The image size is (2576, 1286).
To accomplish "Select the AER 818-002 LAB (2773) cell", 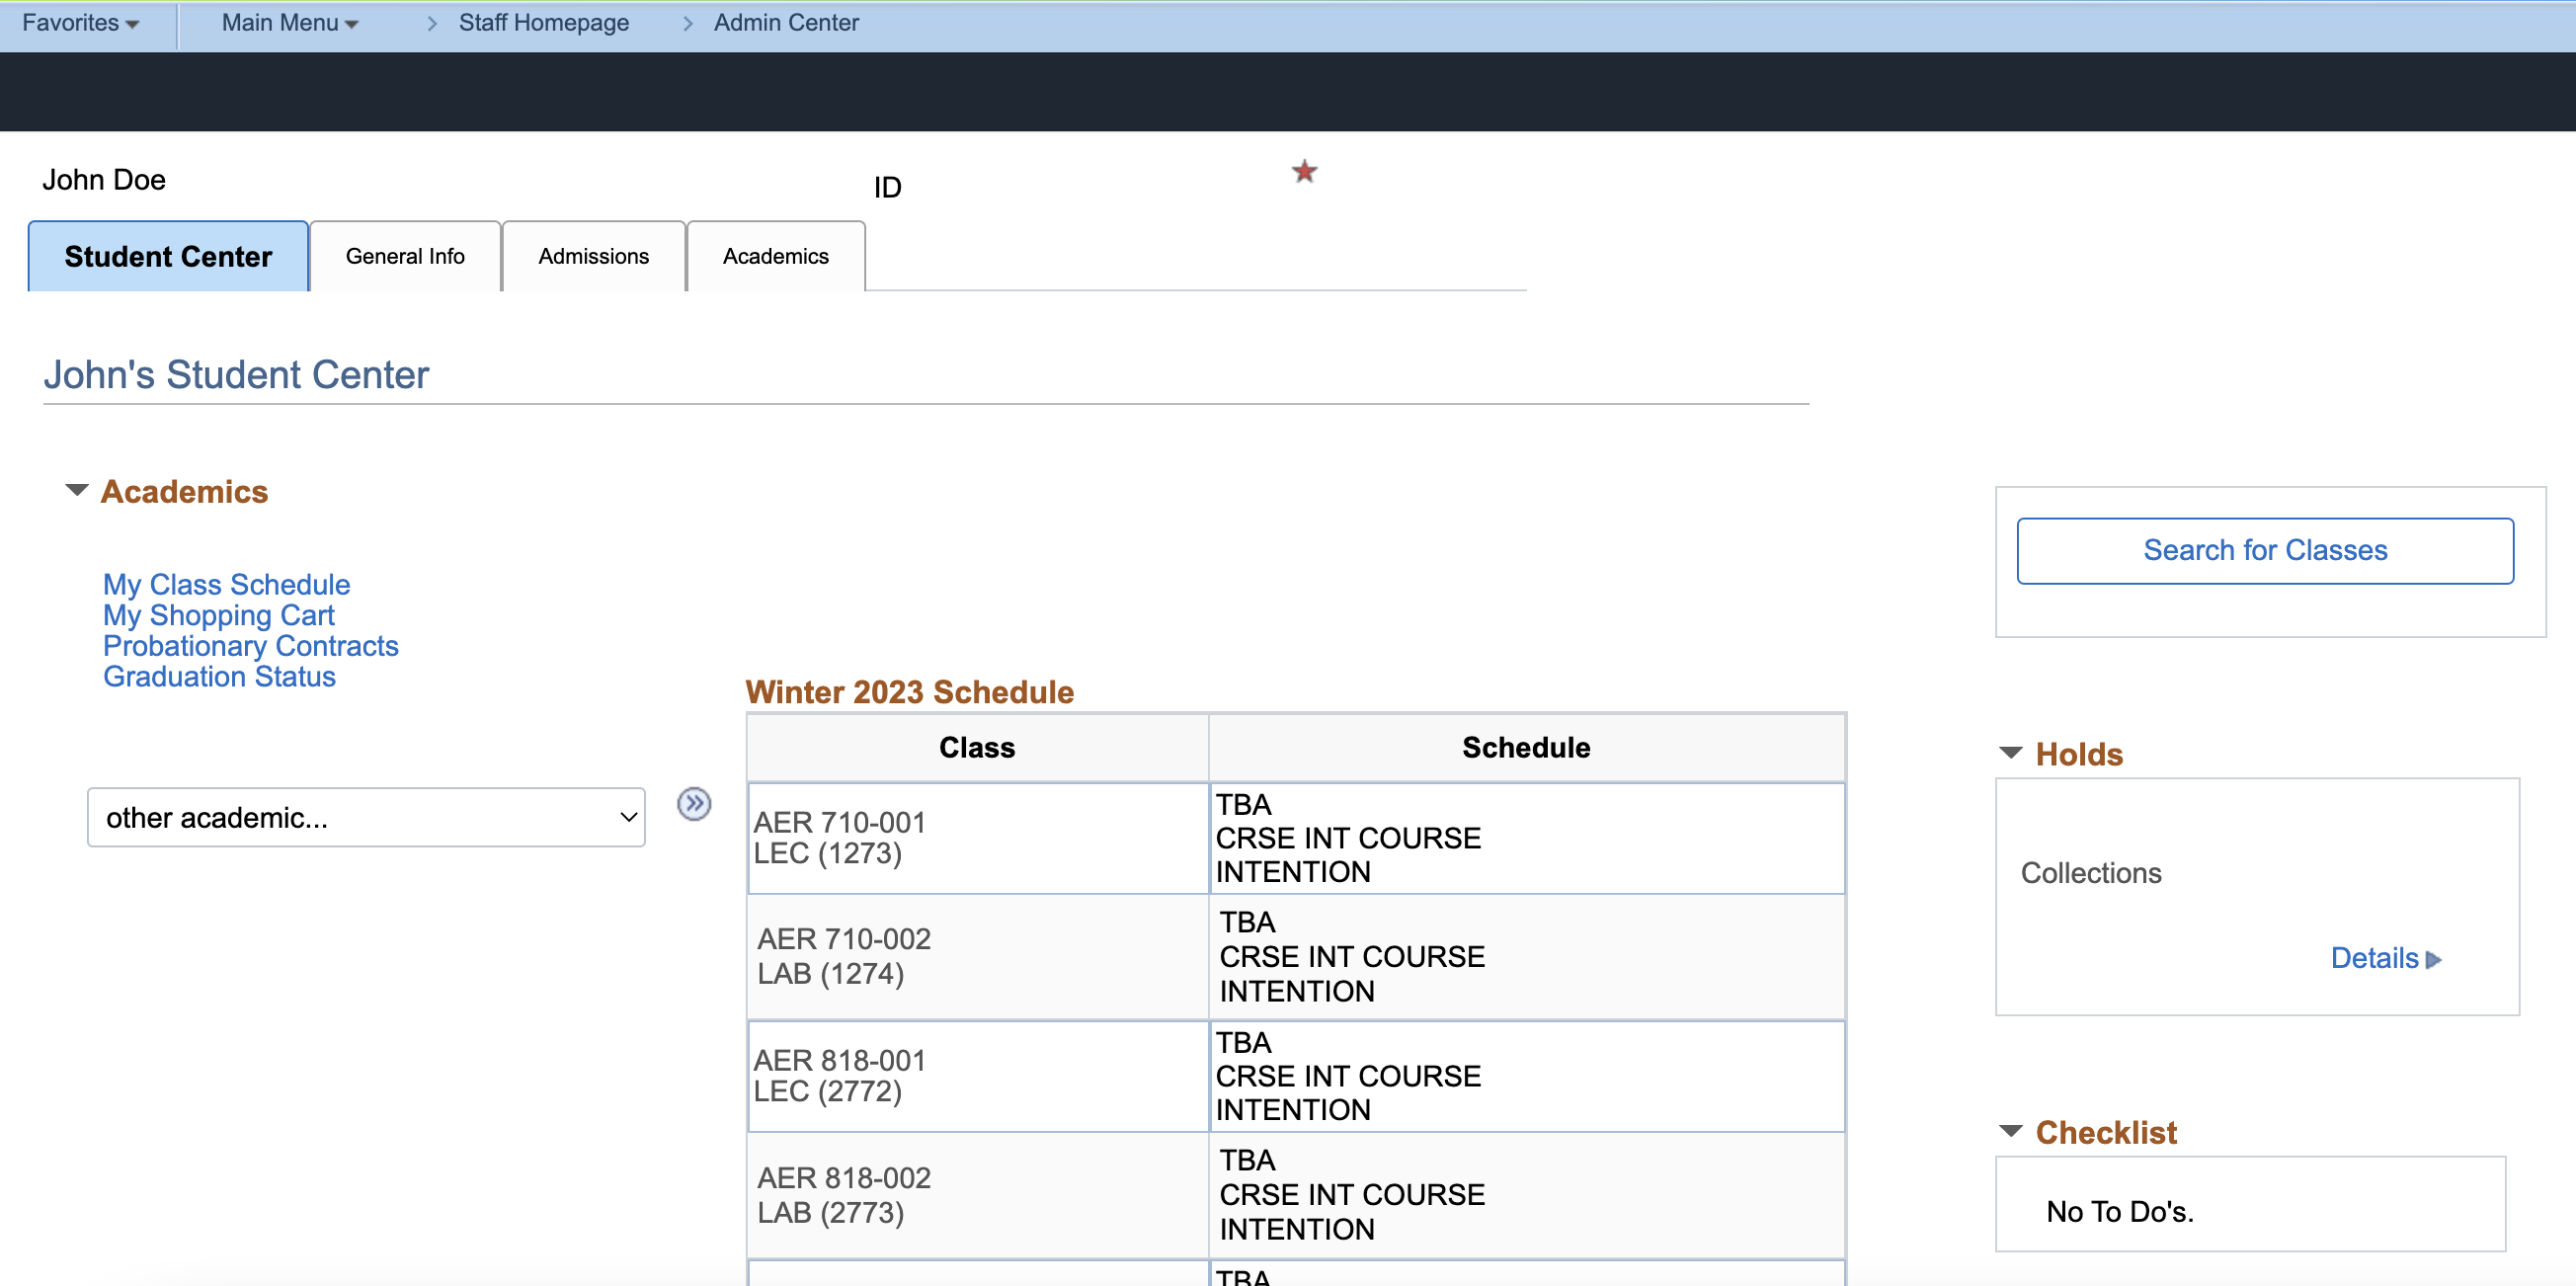I will point(978,1195).
